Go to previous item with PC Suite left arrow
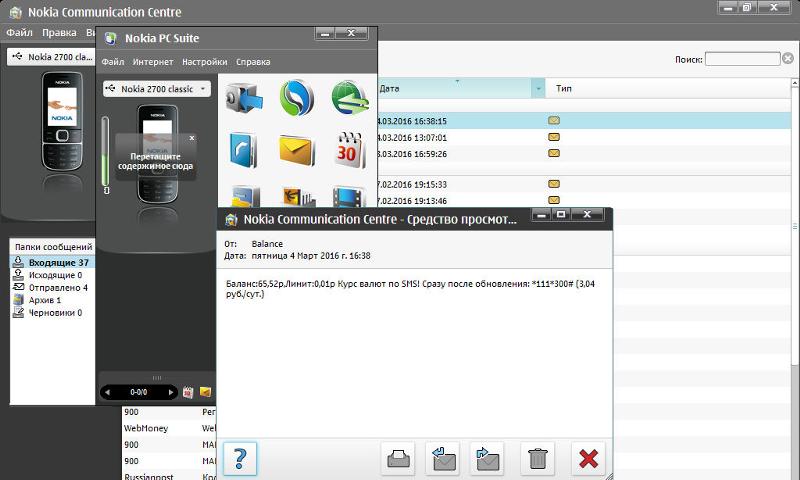800x480 pixels. tap(107, 392)
